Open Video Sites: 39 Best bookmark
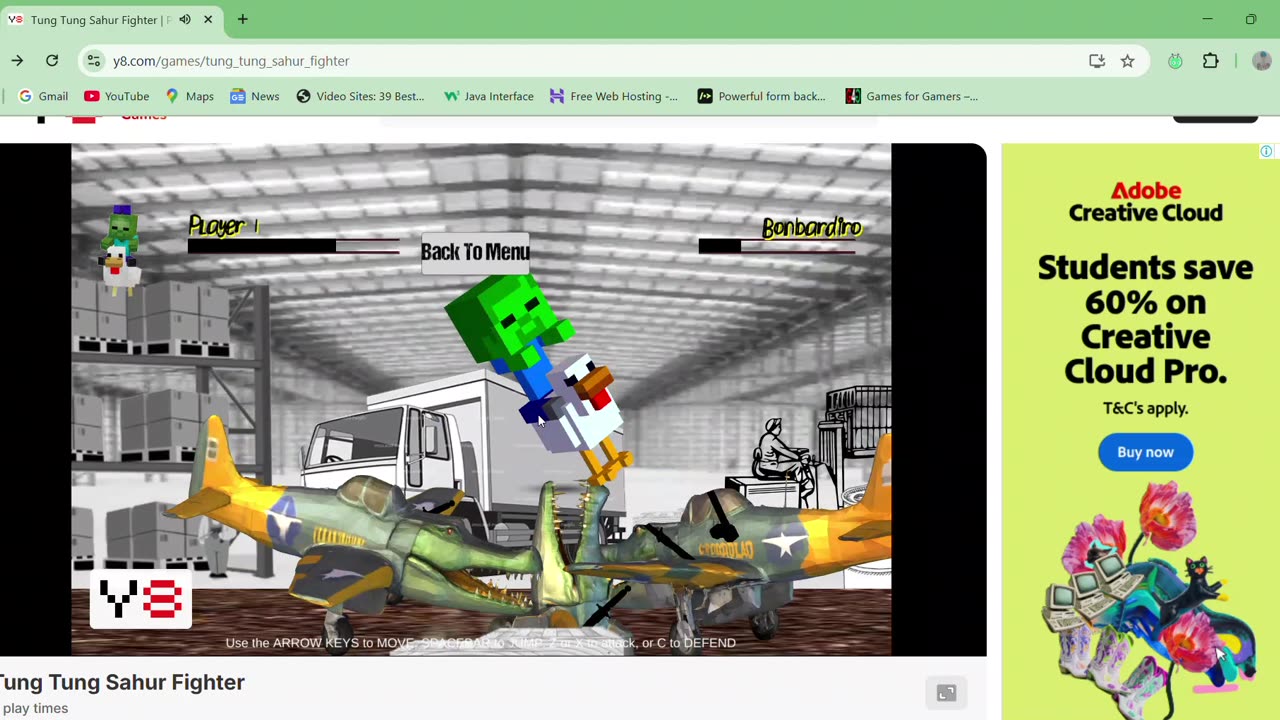 coord(360,96)
